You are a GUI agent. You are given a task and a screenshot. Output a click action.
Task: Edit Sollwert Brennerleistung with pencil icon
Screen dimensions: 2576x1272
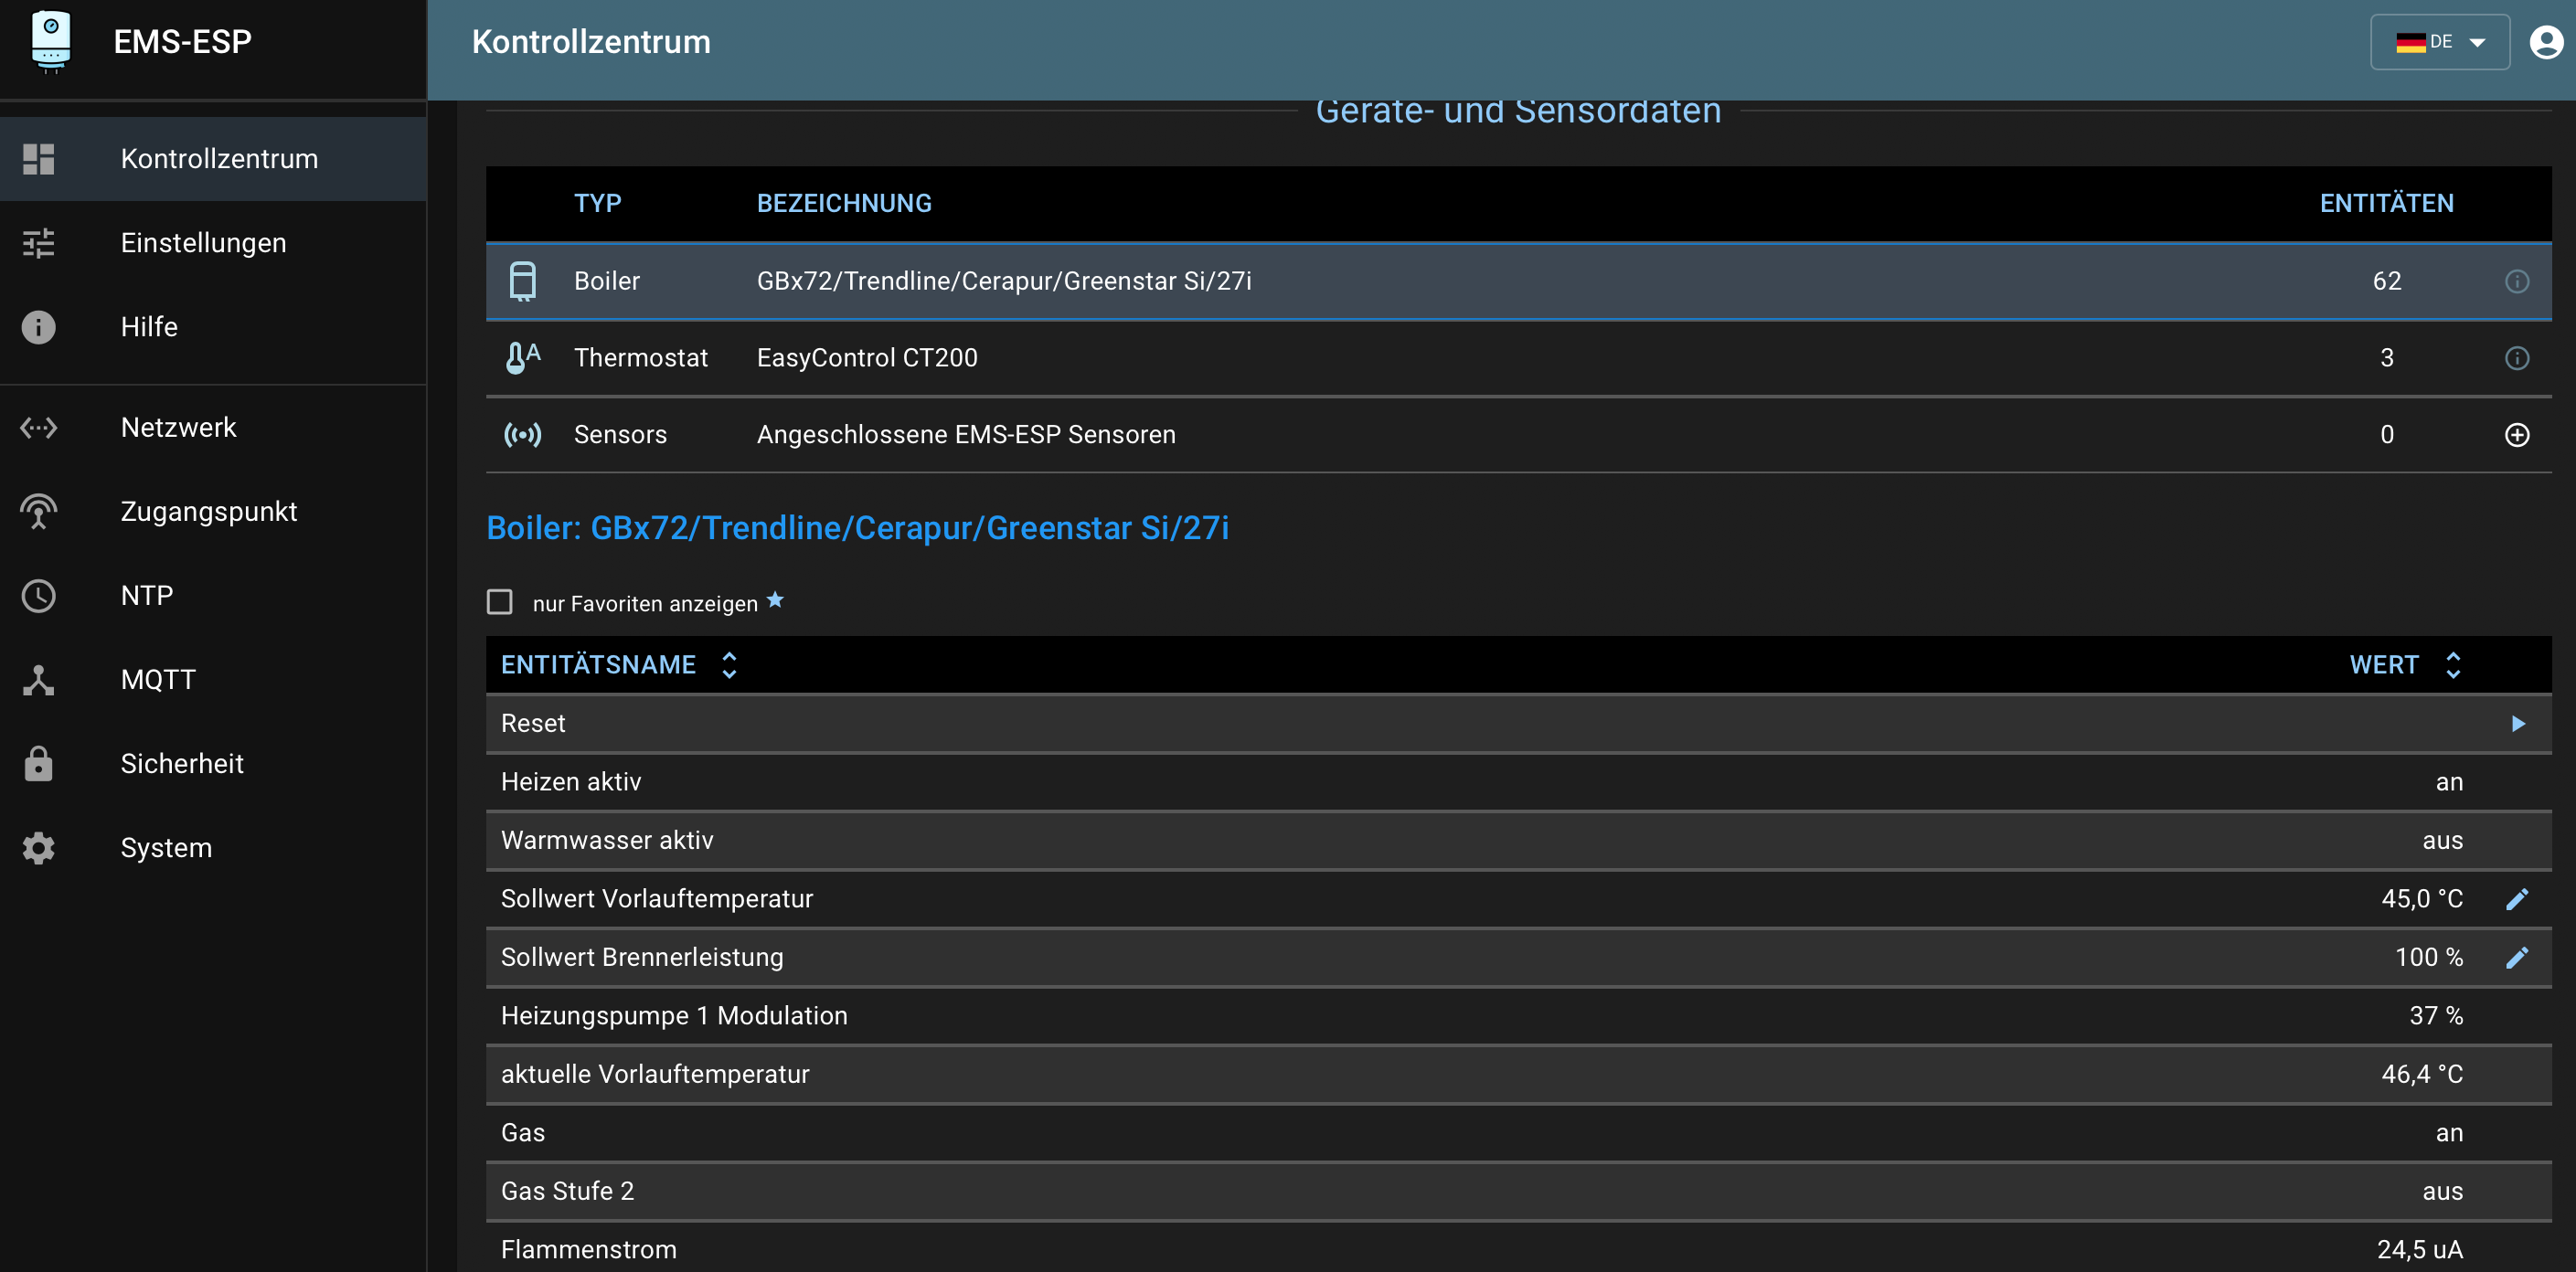coord(2516,958)
